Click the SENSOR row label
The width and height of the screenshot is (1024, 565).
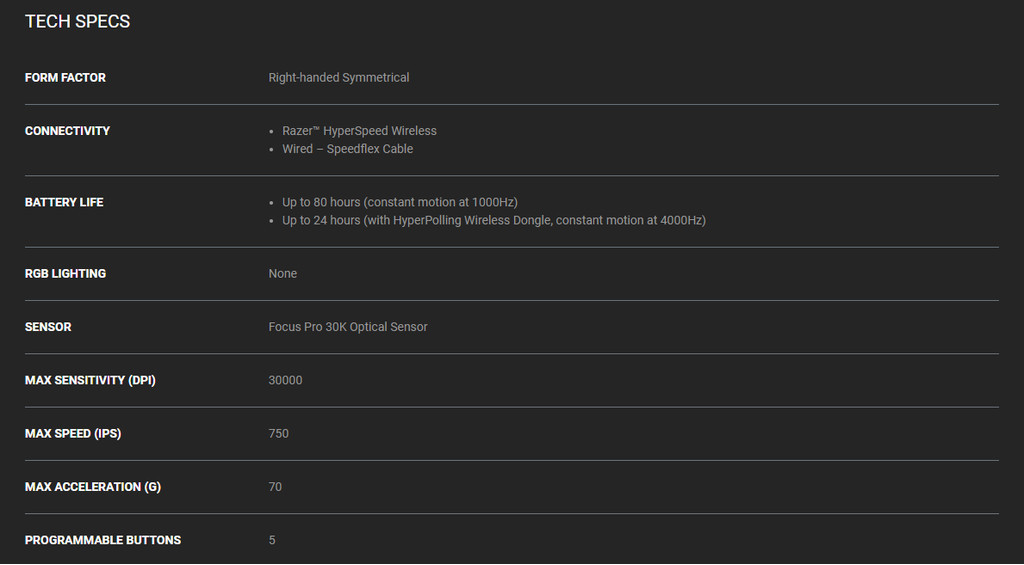[x=48, y=327]
